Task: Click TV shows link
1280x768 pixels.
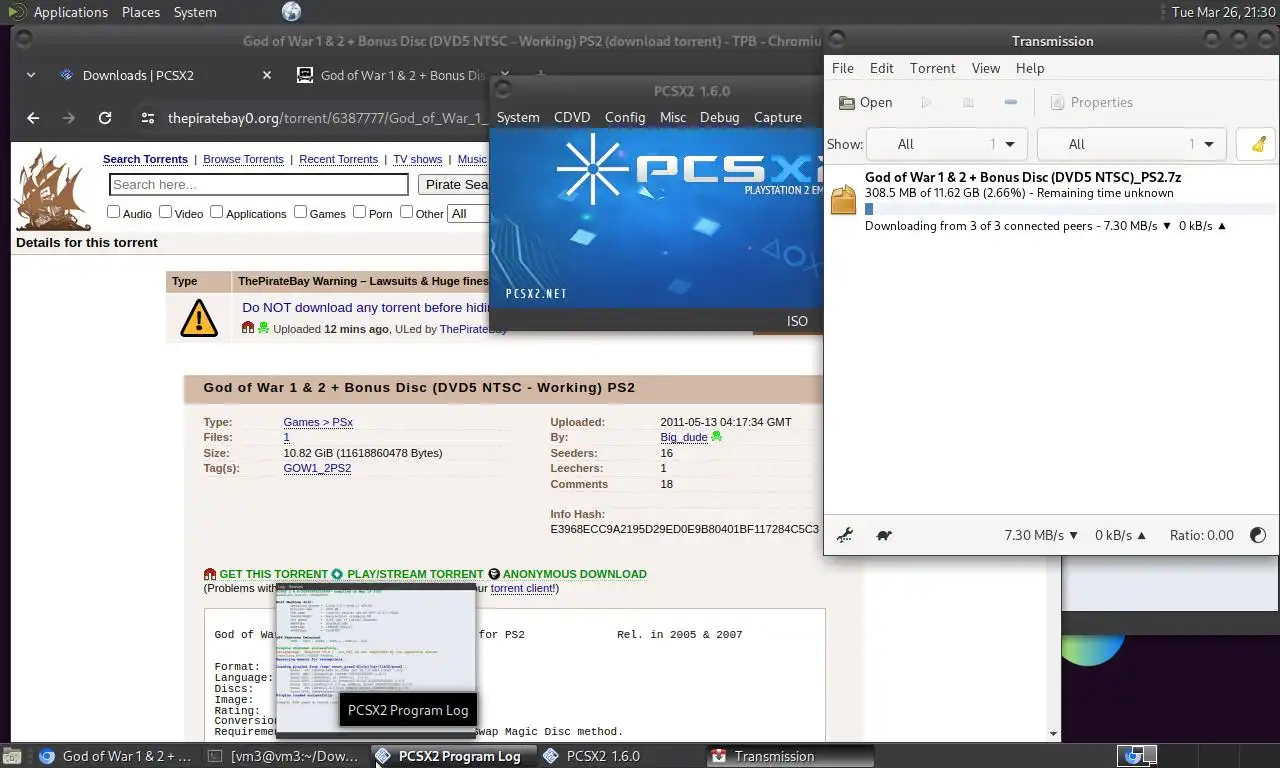Action: point(418,159)
